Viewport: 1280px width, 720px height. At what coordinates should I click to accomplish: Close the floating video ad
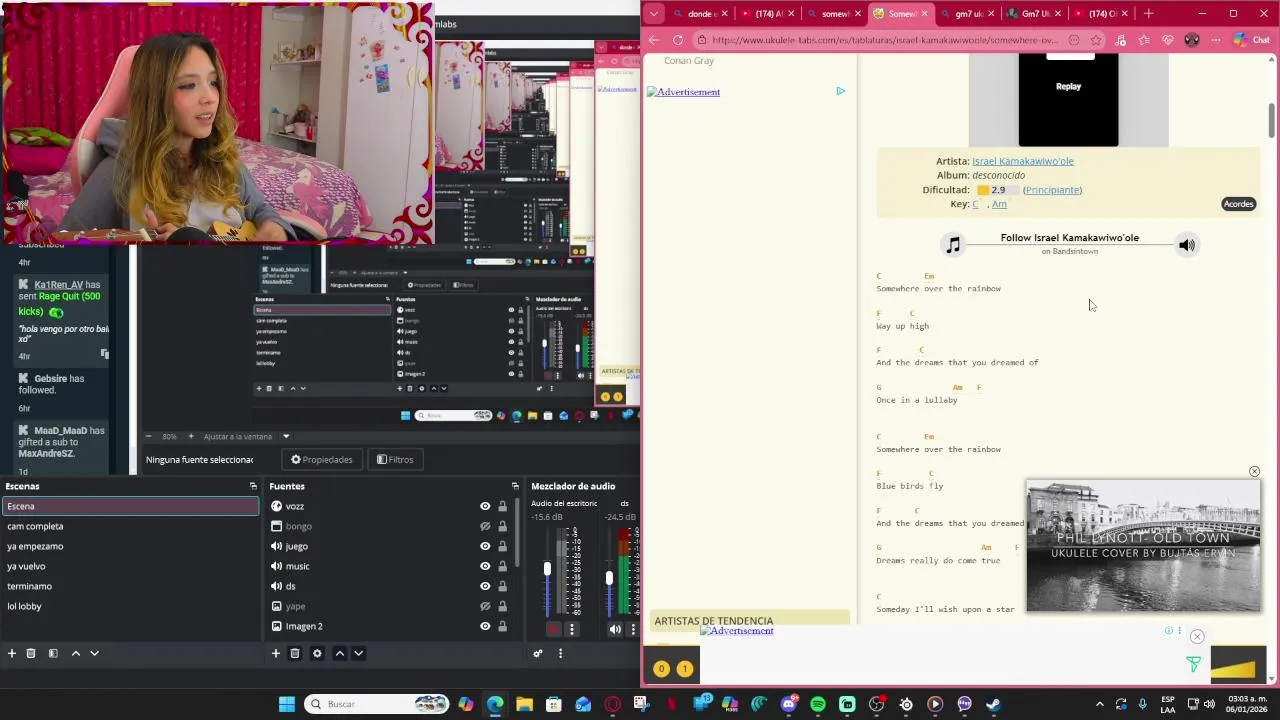point(1254,471)
